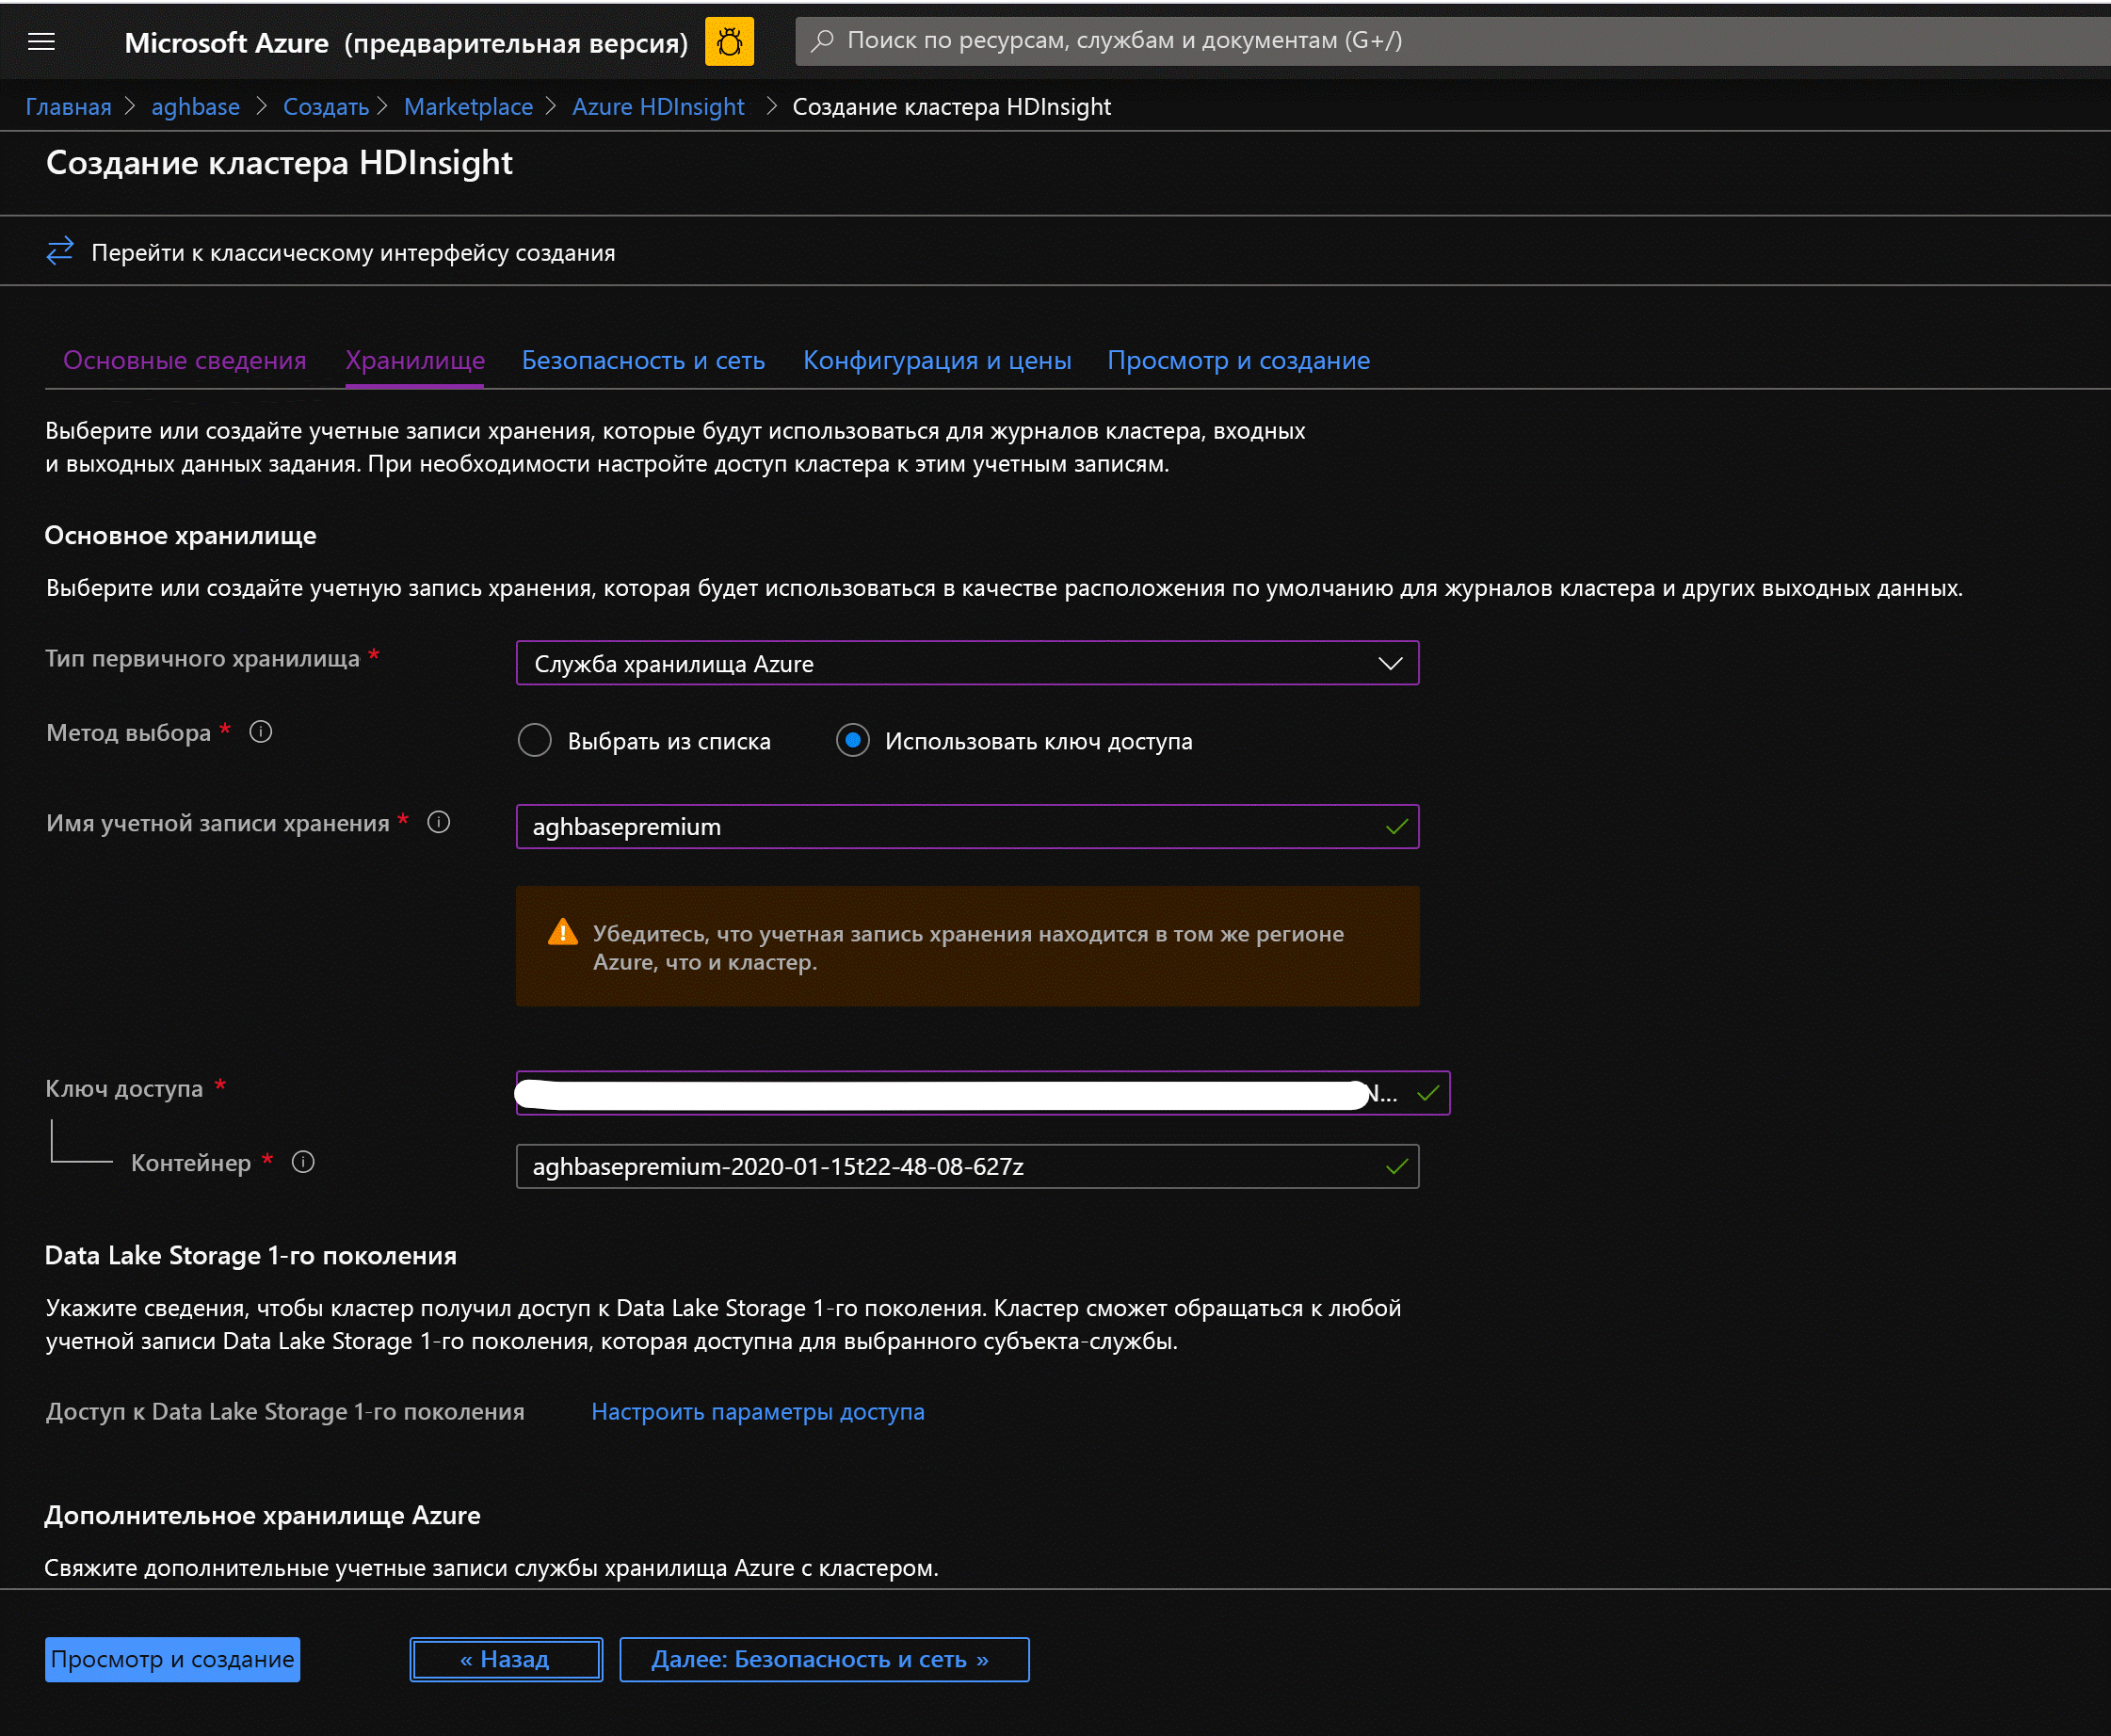Viewport: 2111px width, 1736px height.
Task: Click the classic interface switch arrows icon
Action: [x=60, y=250]
